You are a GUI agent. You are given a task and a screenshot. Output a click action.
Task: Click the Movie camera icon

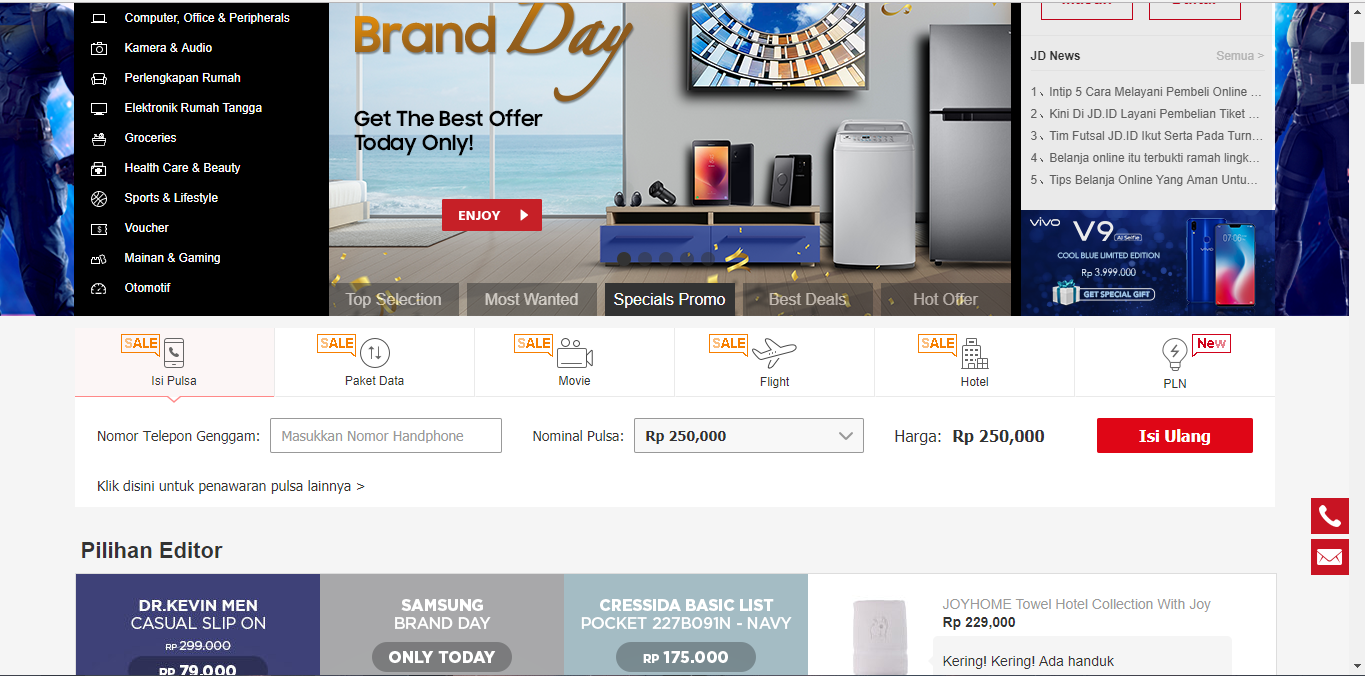575,352
